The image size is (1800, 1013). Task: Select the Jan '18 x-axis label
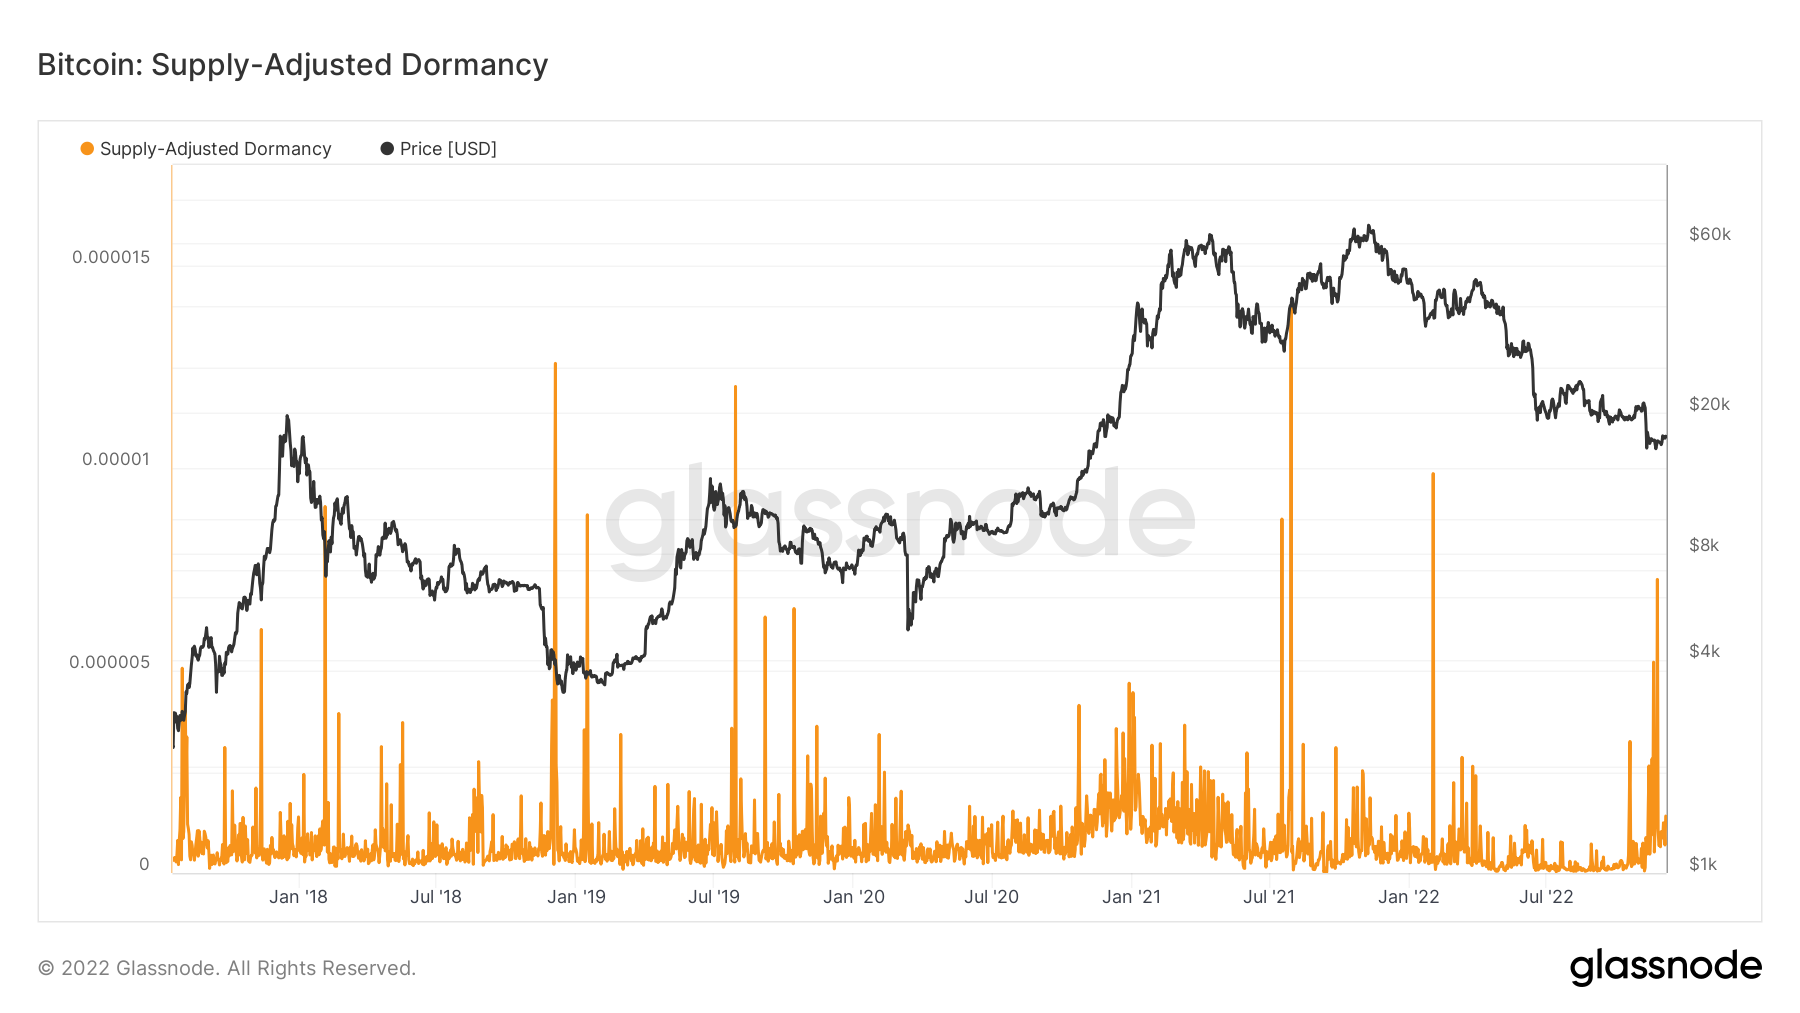pyautogui.click(x=298, y=897)
